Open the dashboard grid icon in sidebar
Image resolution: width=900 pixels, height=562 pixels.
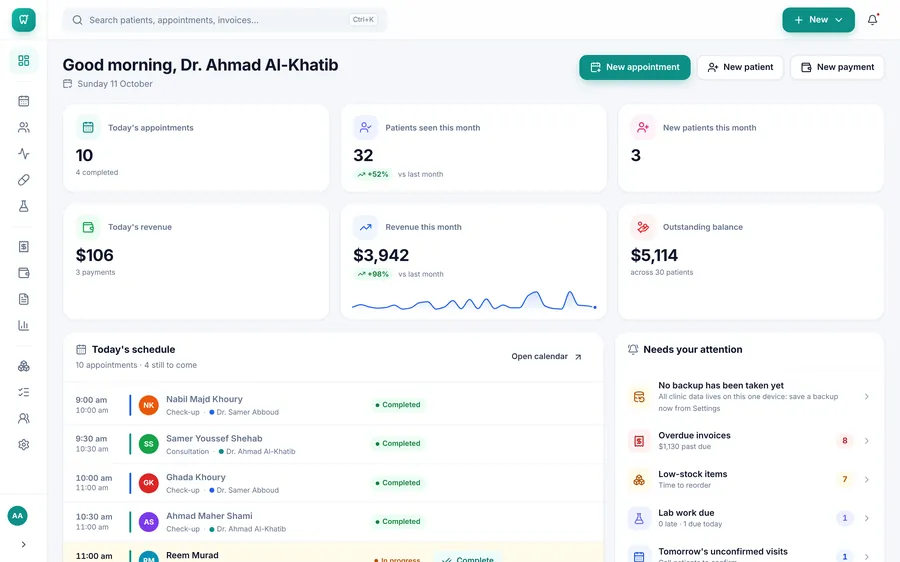pos(24,61)
